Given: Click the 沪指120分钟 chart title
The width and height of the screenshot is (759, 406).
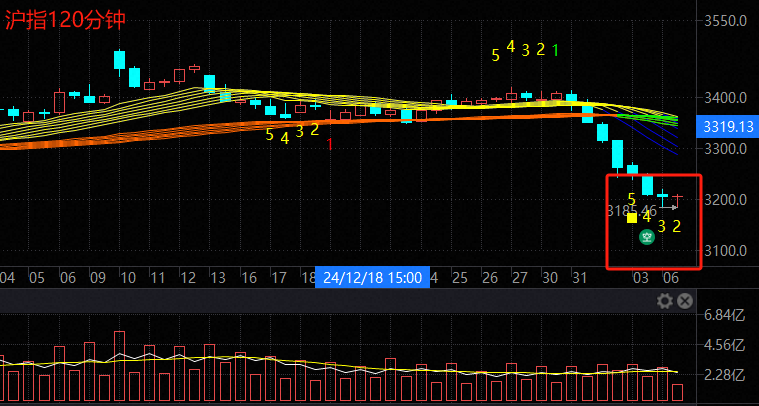Looking at the screenshot, I should tap(65, 21).
